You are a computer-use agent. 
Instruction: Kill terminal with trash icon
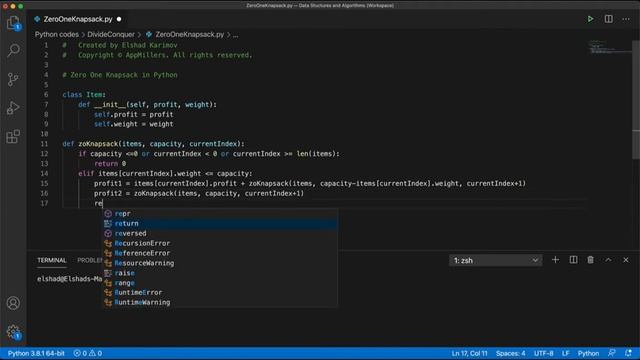pyautogui.click(x=590, y=260)
